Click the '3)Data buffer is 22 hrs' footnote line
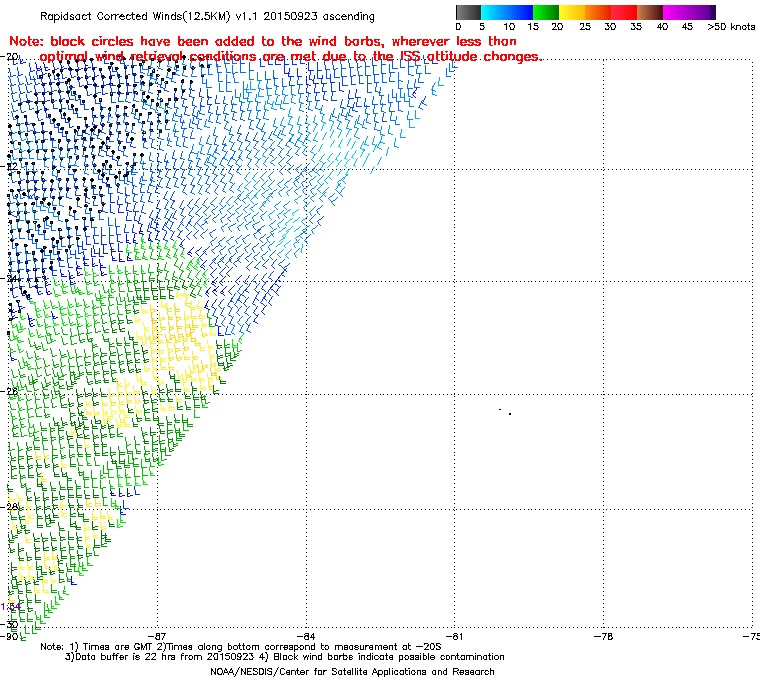Image resolution: width=760 pixels, height=688 pixels. [x=285, y=657]
